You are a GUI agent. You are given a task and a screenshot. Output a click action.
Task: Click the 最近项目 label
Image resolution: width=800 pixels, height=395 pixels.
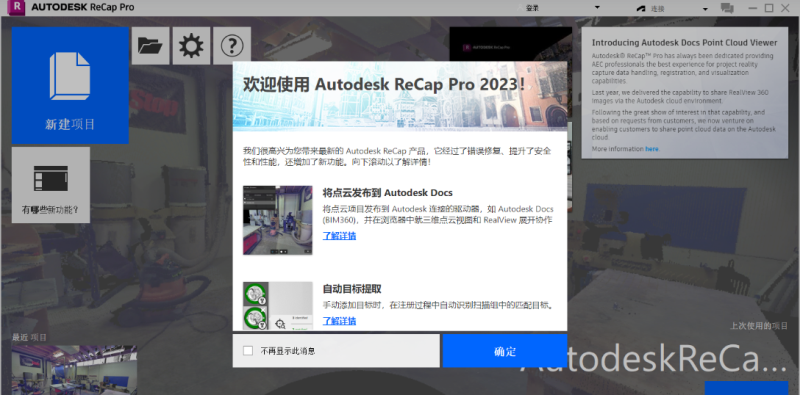pyautogui.click(x=30, y=337)
